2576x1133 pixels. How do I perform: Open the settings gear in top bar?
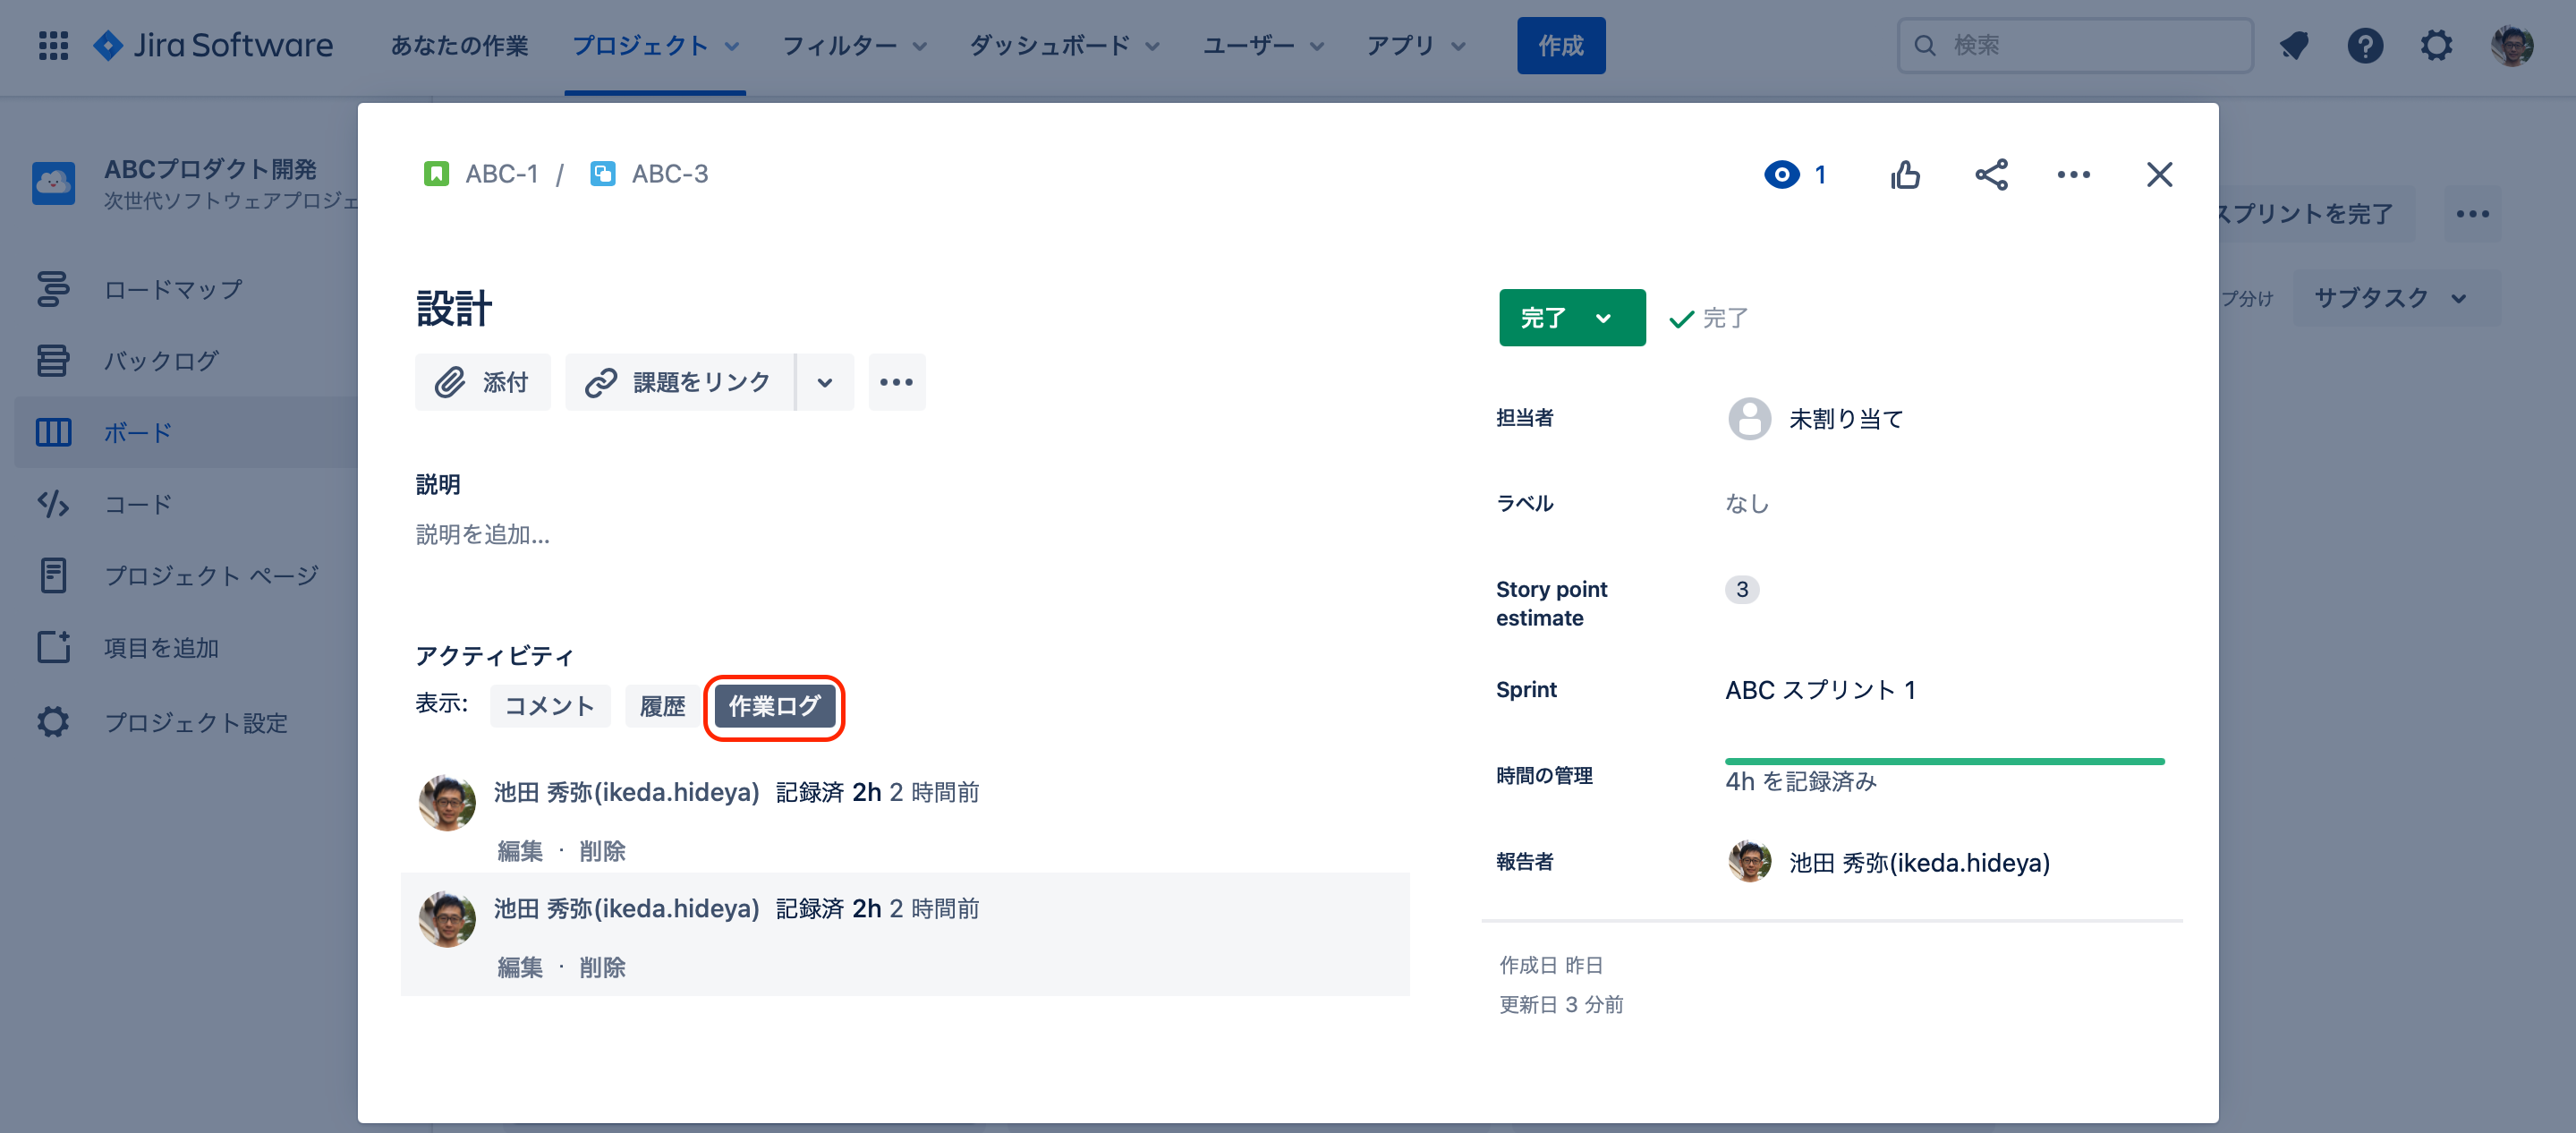click(2436, 46)
